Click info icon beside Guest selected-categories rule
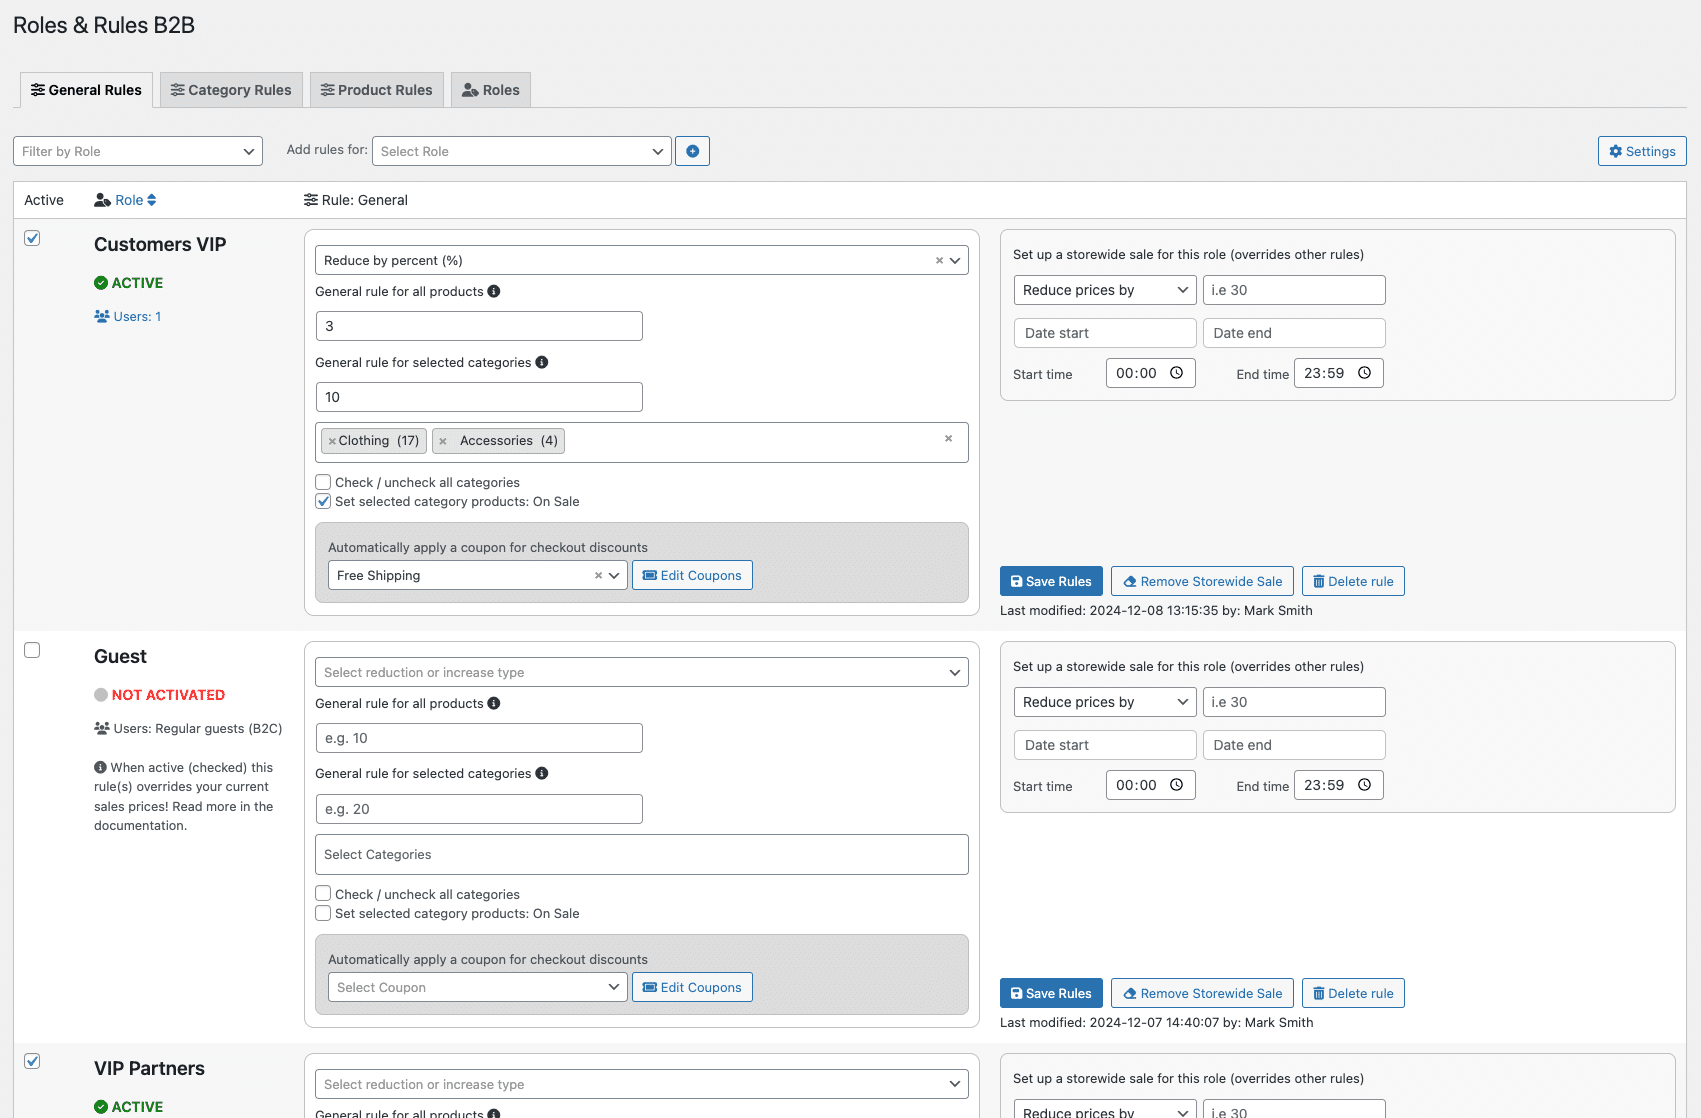Image resolution: width=1701 pixels, height=1118 pixels. point(542,773)
